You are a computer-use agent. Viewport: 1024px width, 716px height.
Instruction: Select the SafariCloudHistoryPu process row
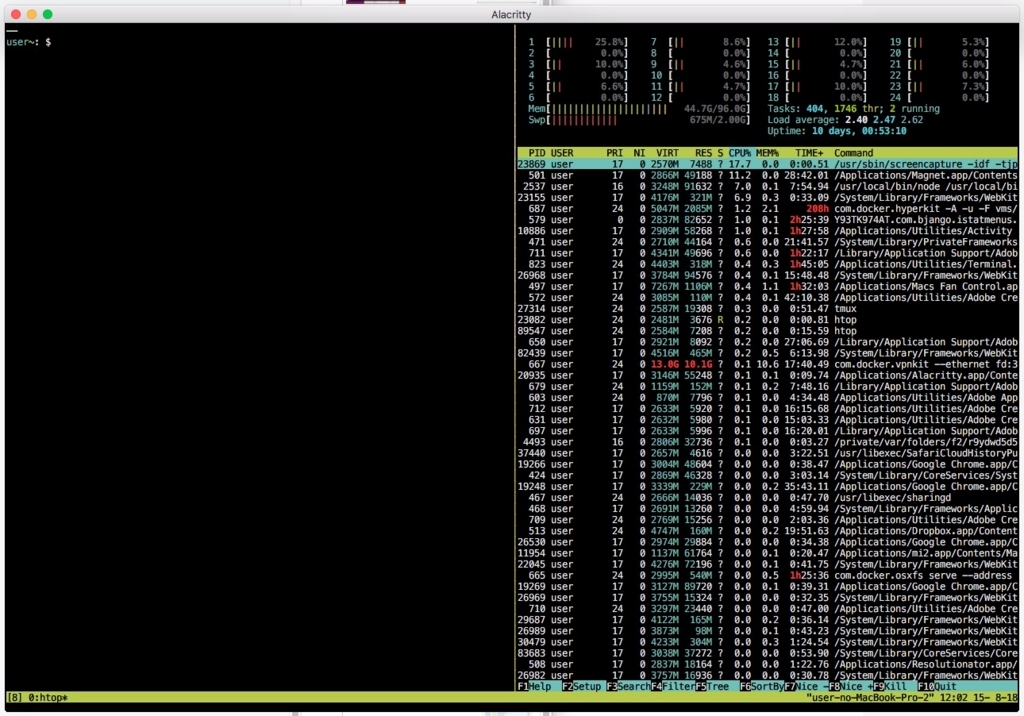[767, 453]
